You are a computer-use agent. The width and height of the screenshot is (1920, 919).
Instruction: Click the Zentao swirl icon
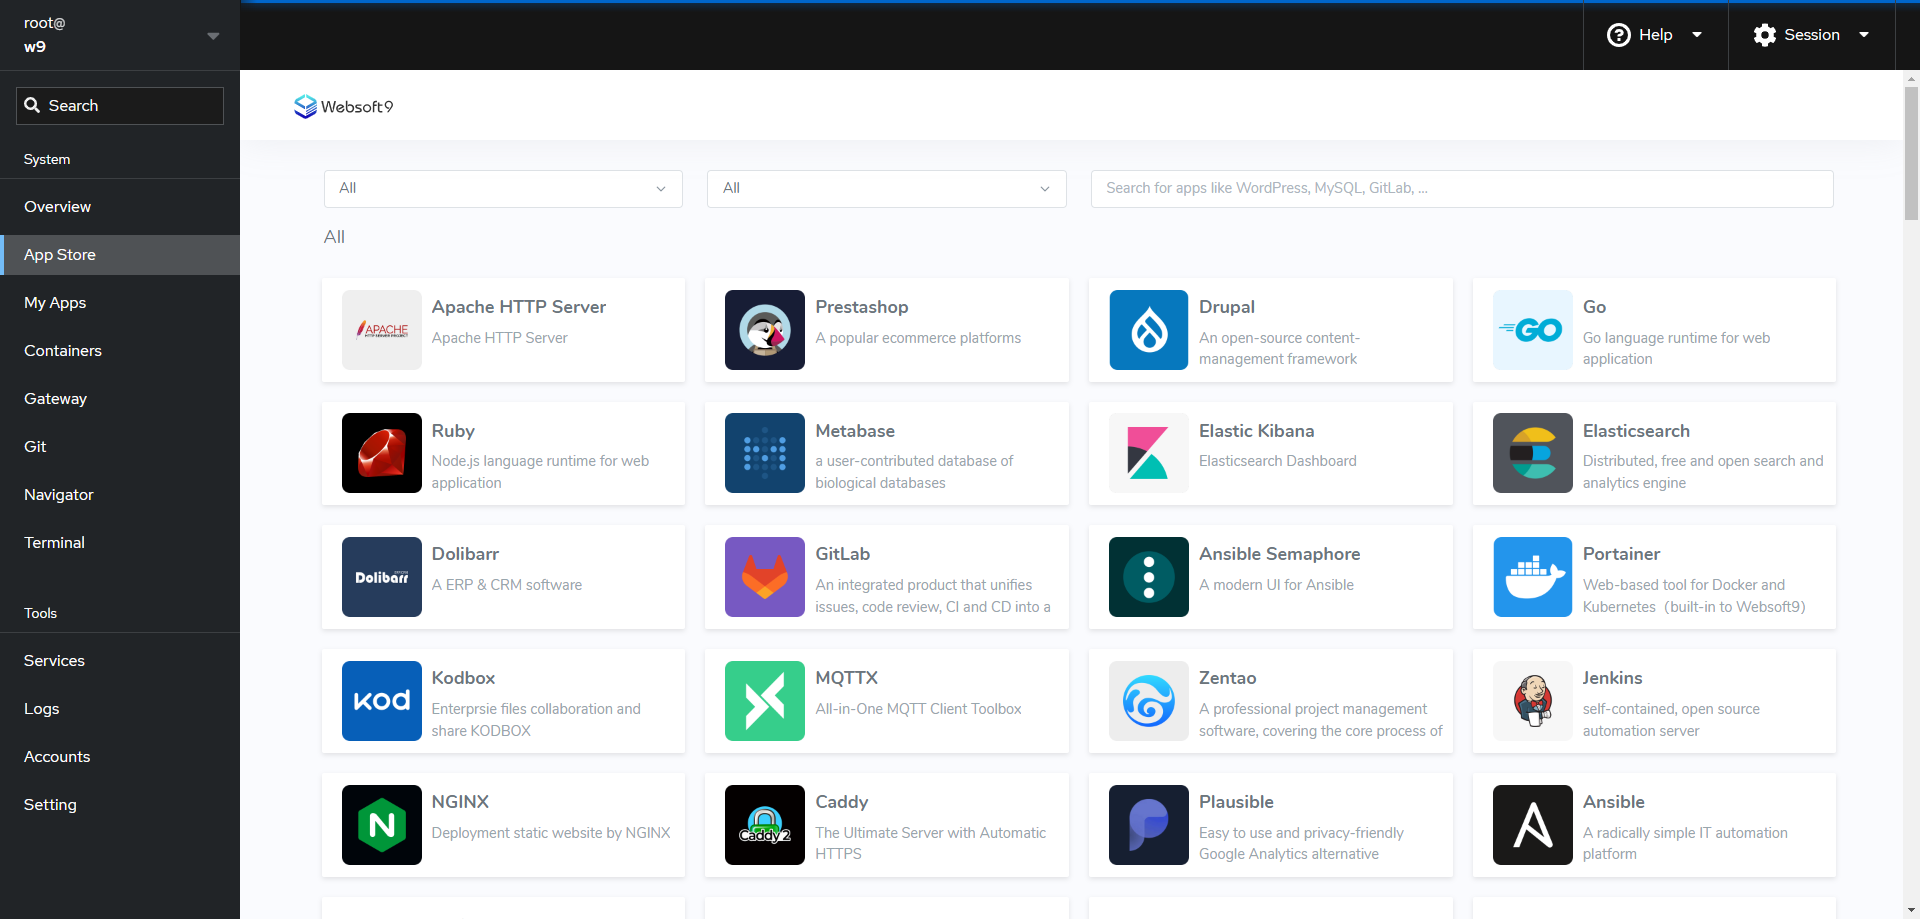[1149, 701]
